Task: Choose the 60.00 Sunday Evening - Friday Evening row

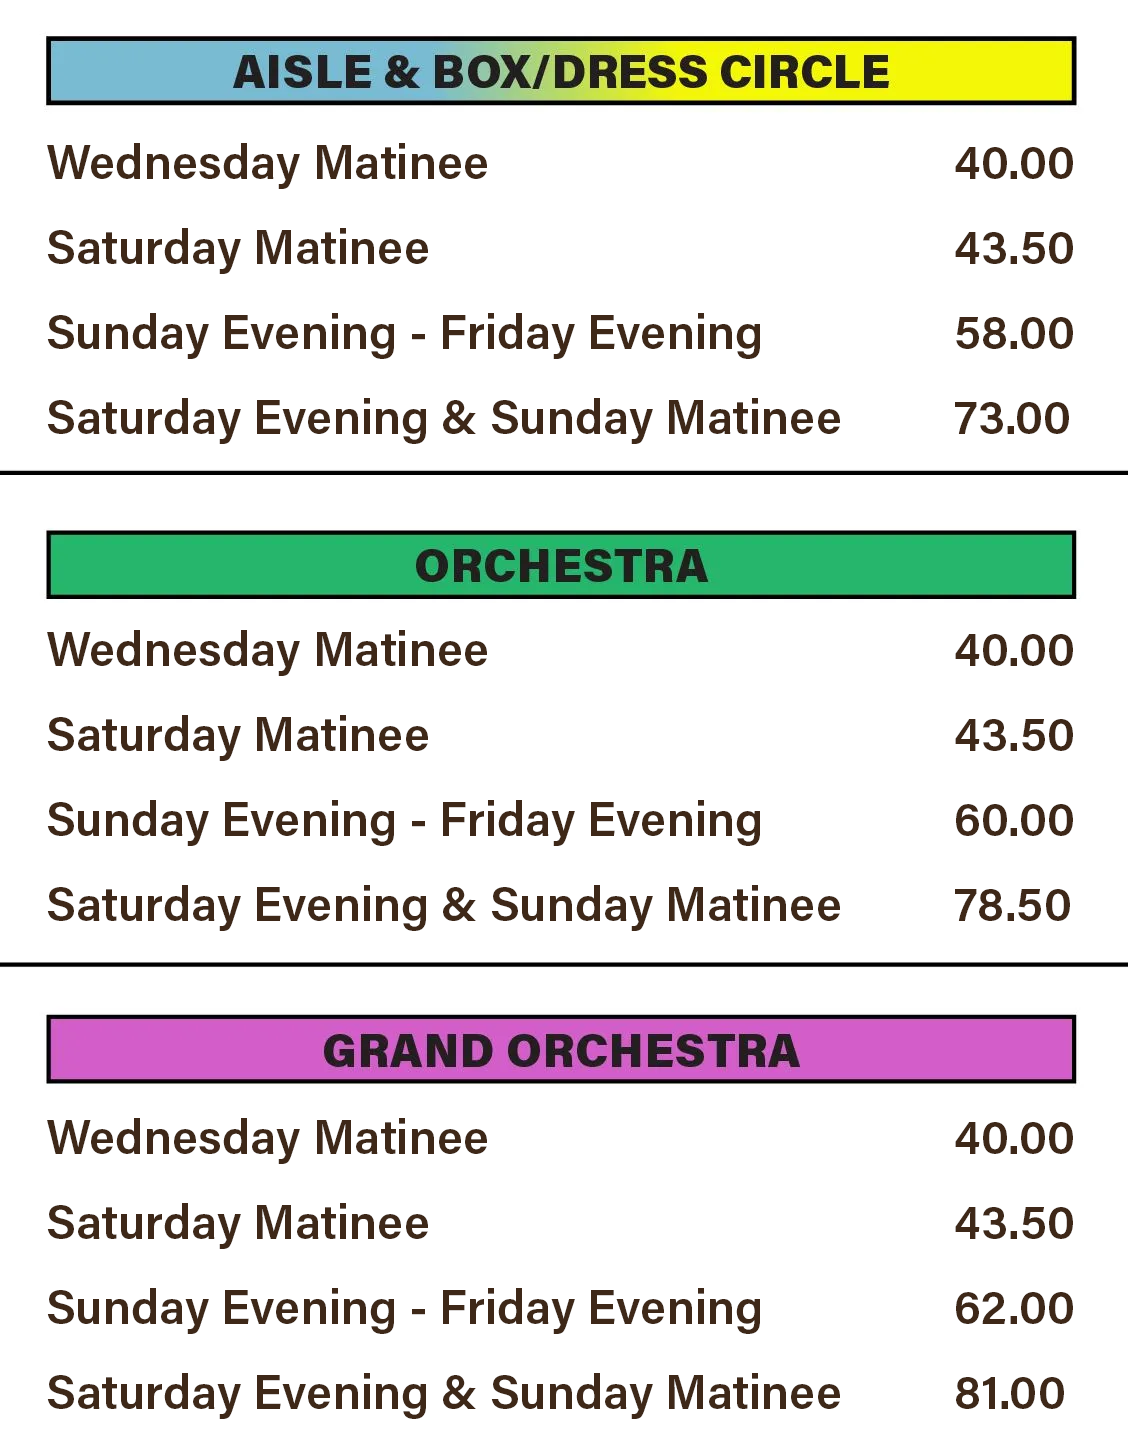Action: [x=404, y=820]
